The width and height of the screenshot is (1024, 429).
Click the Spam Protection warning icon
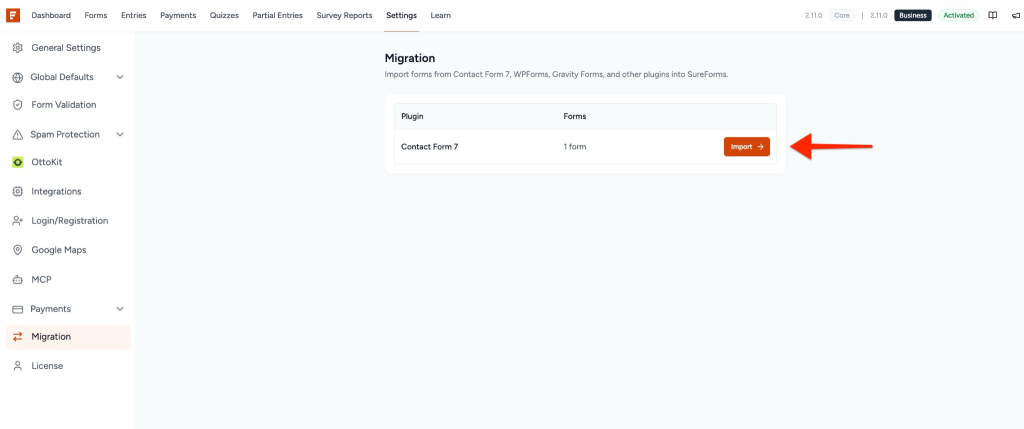(x=18, y=135)
